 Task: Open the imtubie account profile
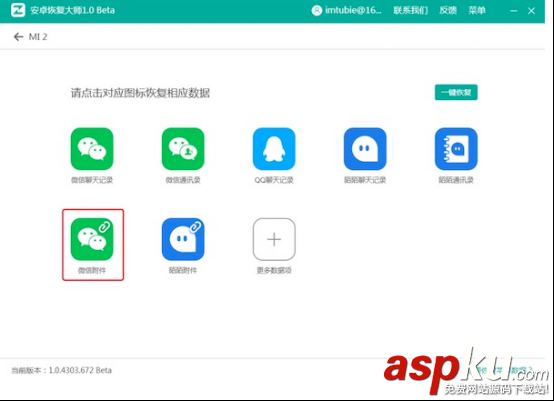[x=346, y=11]
